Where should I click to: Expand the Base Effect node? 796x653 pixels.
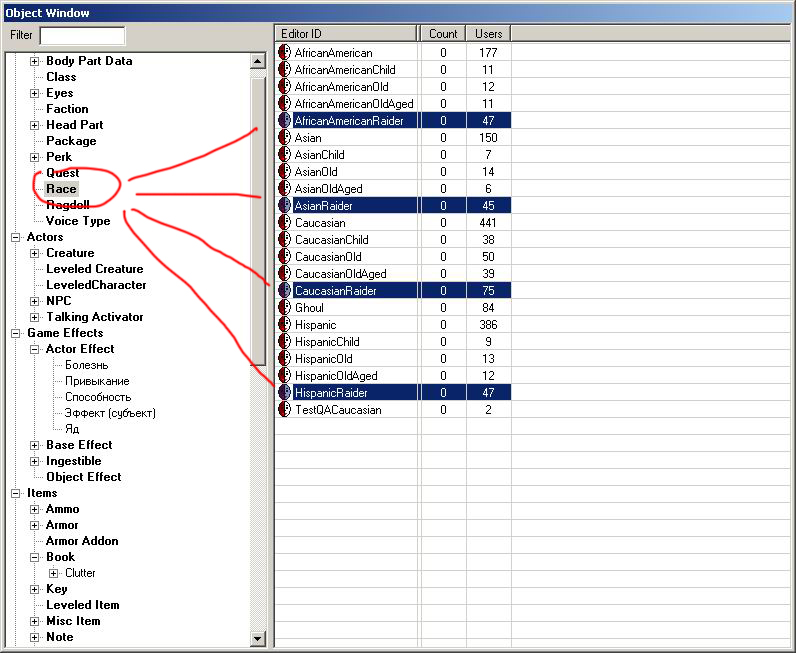click(x=35, y=445)
